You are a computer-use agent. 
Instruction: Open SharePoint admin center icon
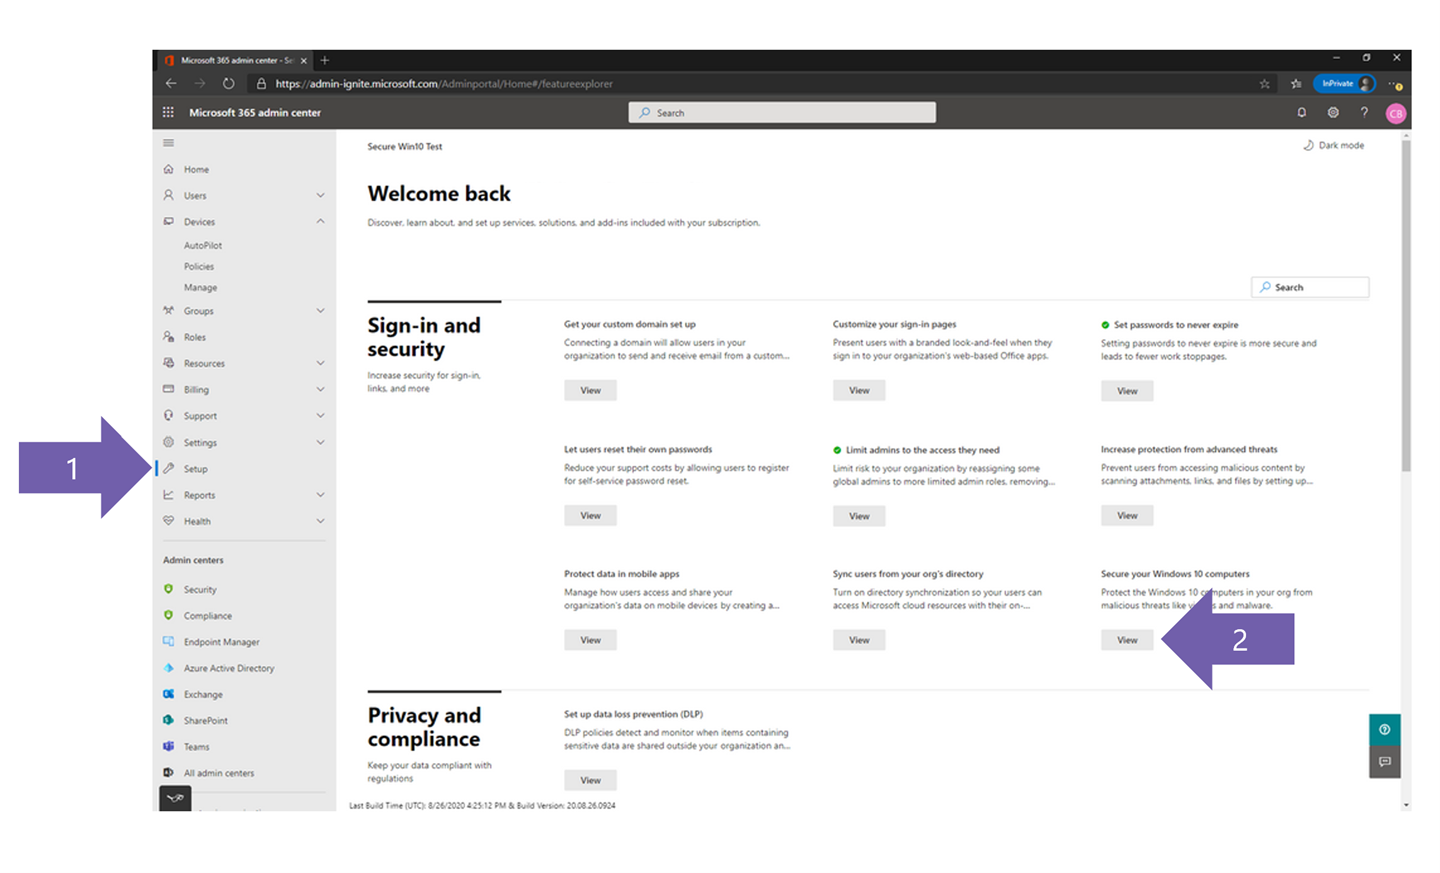point(168,720)
